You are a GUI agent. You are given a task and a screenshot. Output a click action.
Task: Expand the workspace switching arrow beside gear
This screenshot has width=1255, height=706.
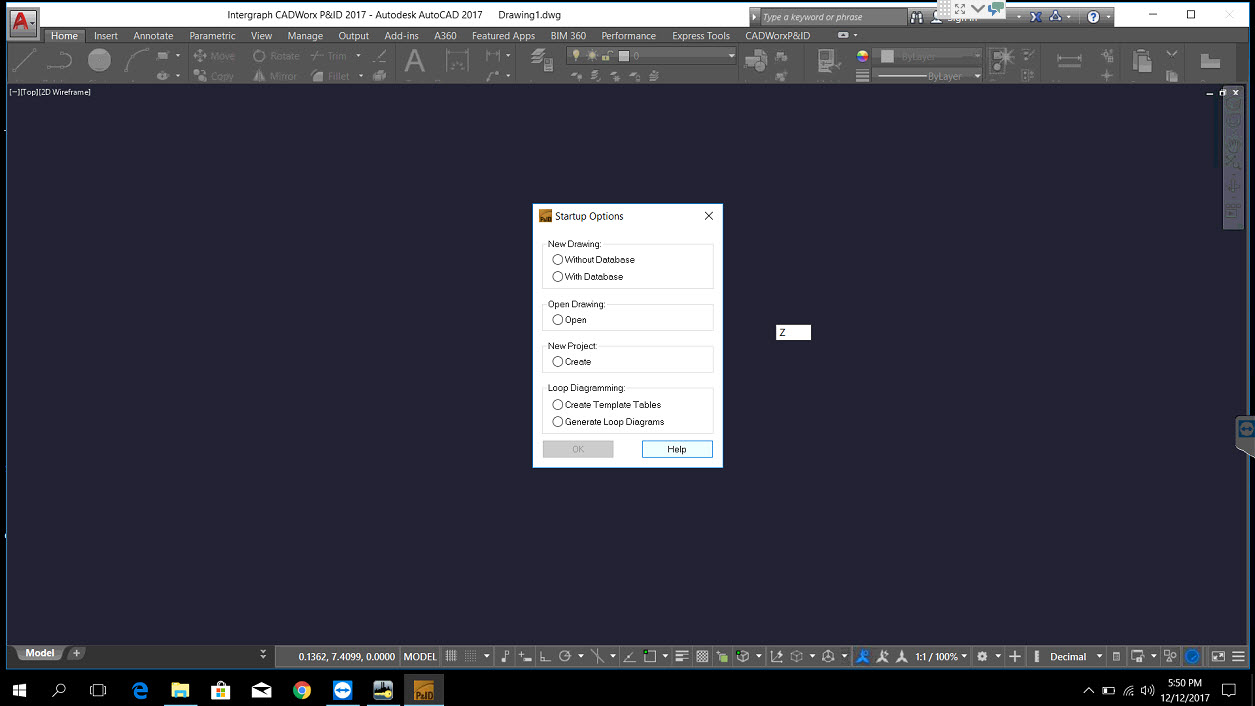[x=997, y=657]
